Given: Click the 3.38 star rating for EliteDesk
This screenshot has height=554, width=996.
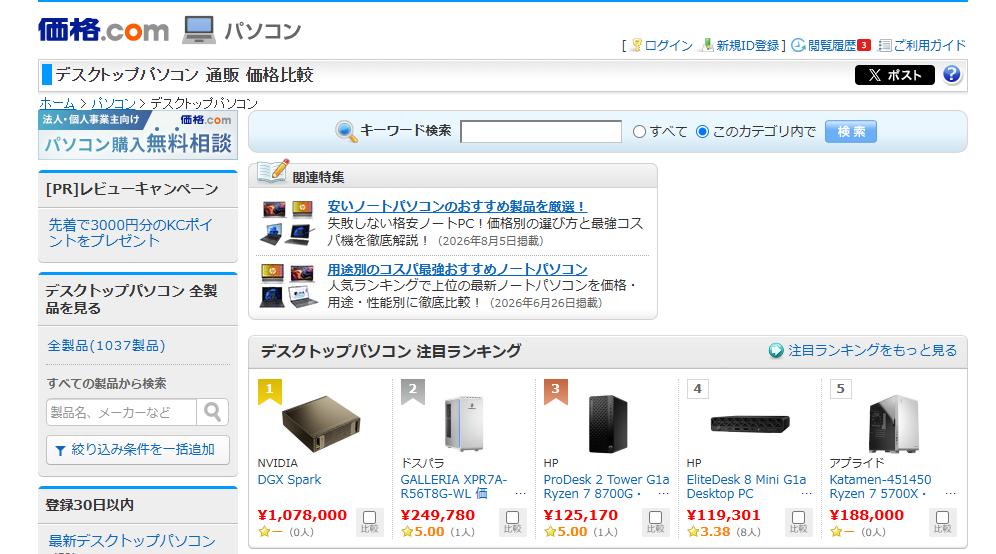Looking at the screenshot, I should click(709, 532).
